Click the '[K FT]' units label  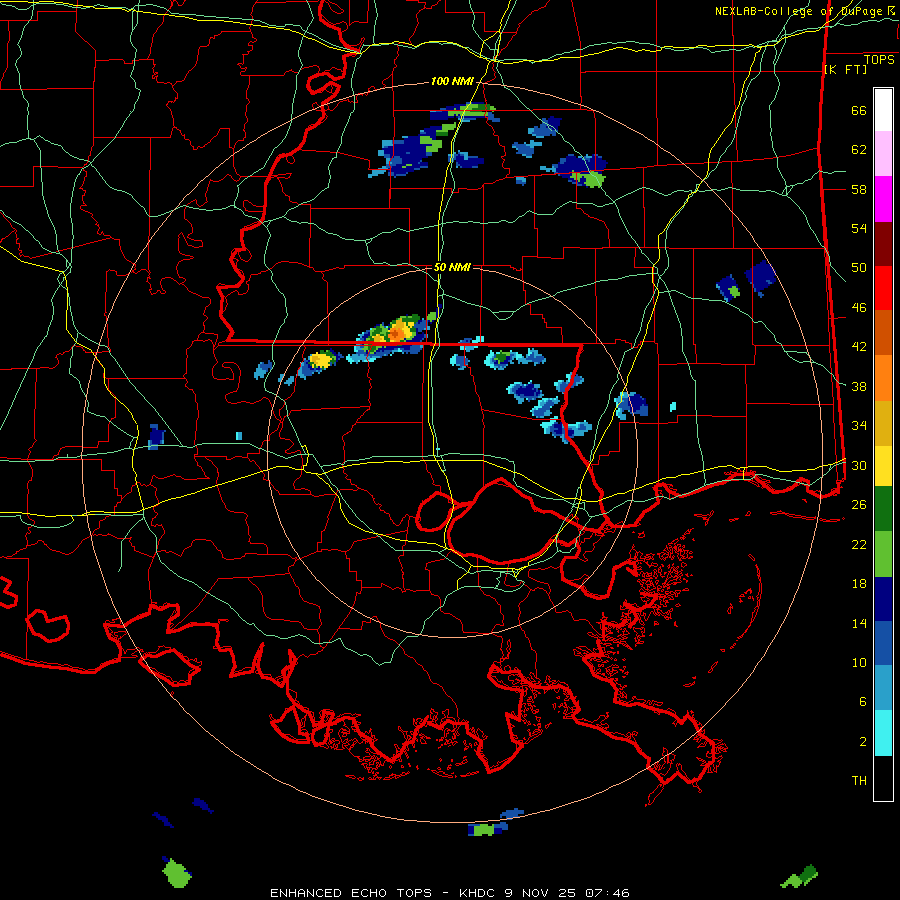click(x=845, y=69)
